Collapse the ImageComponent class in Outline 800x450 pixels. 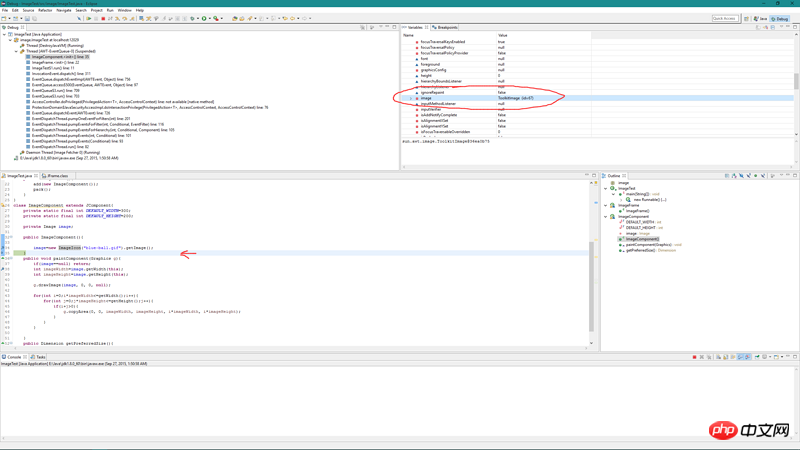pos(606,217)
